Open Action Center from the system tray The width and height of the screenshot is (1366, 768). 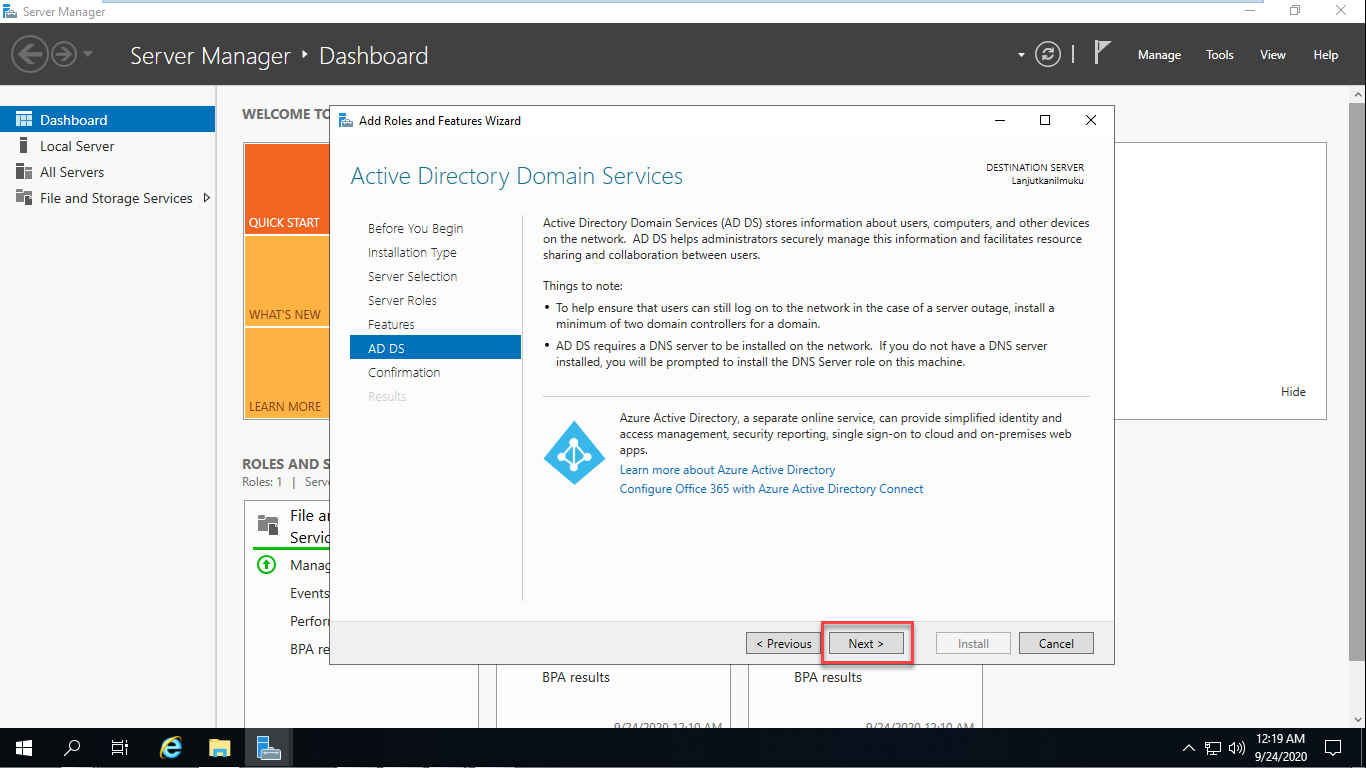click(1332, 747)
